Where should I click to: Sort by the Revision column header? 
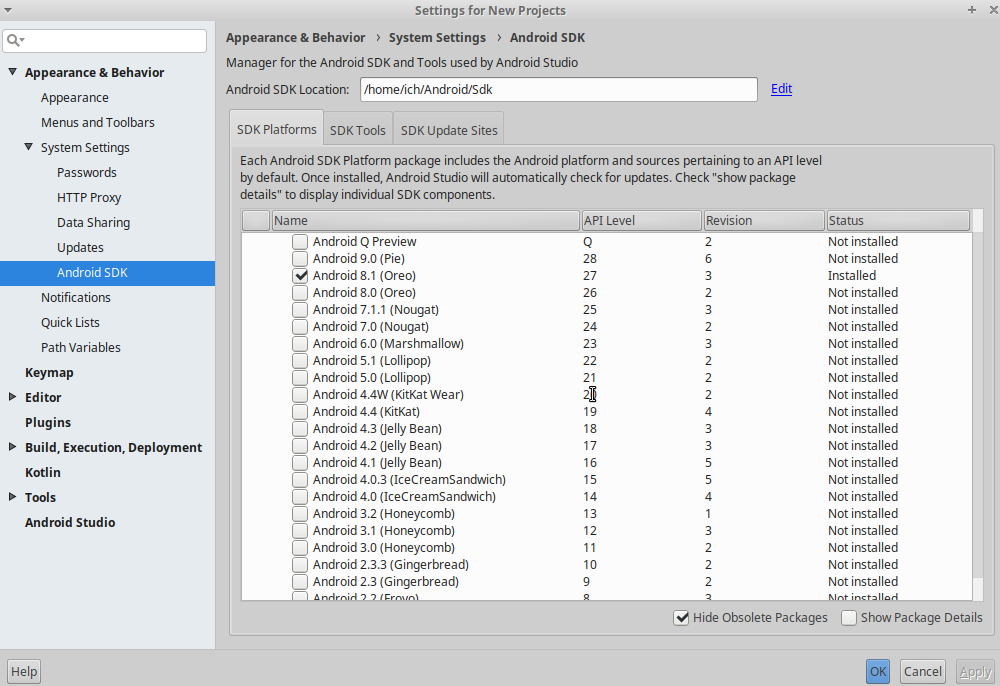coord(764,221)
